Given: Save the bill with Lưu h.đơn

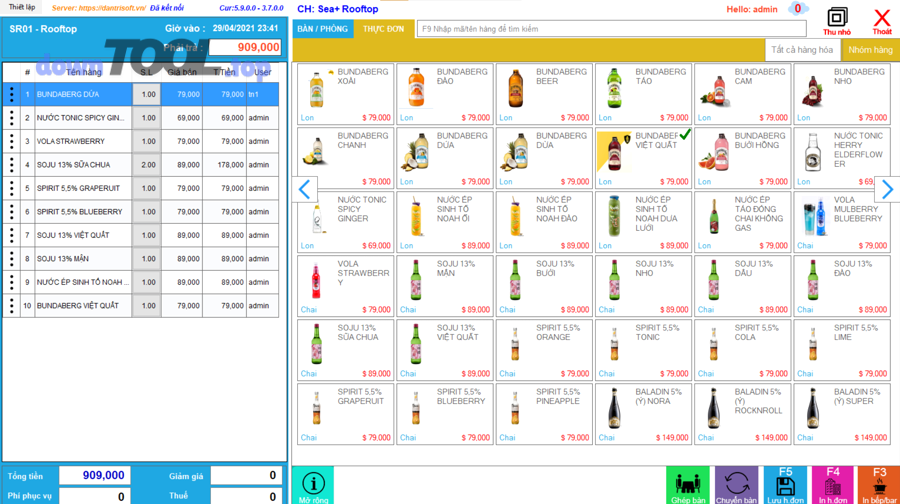Looking at the screenshot, I should tap(785, 485).
